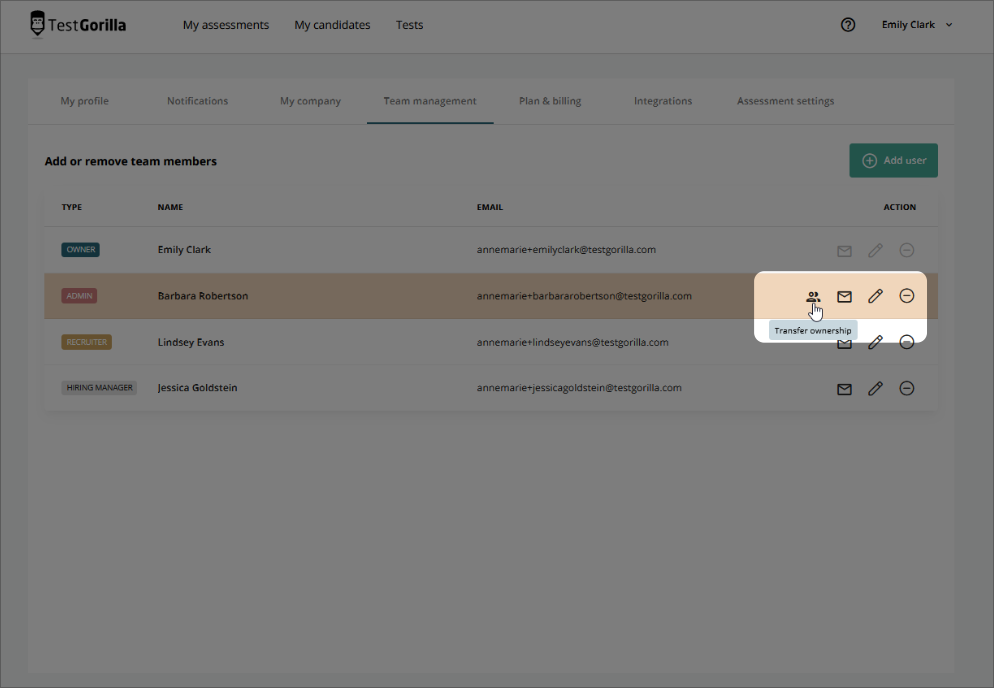Switch to Notifications tab
The width and height of the screenshot is (994, 688).
point(197,101)
